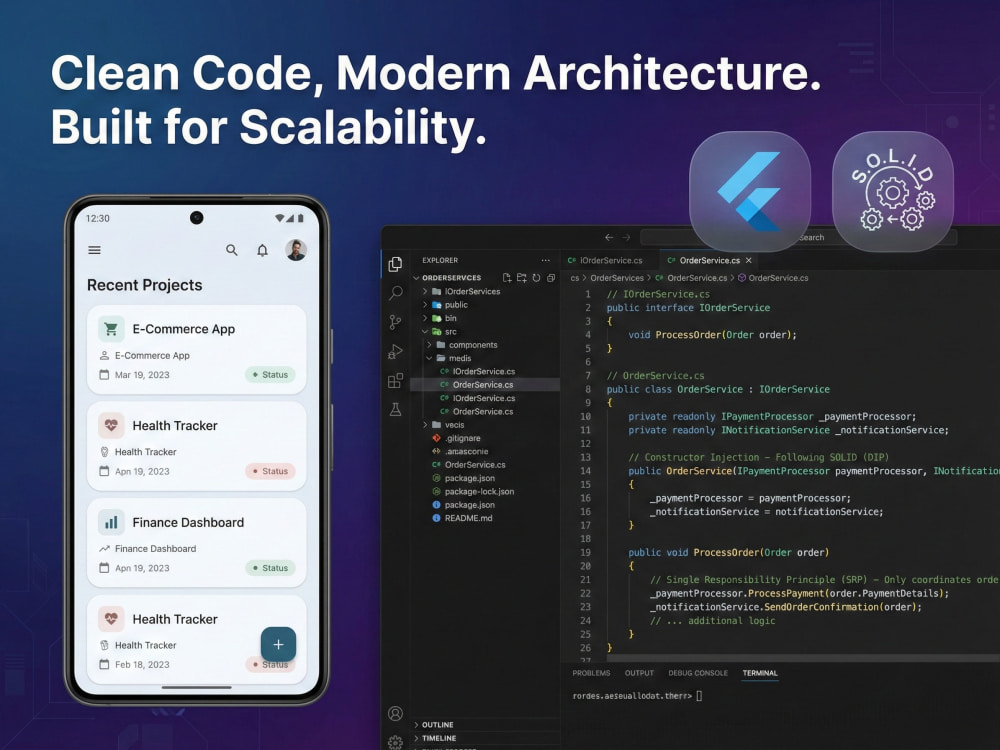
Task: Open Source Control in the activity bar
Action: tap(395, 322)
